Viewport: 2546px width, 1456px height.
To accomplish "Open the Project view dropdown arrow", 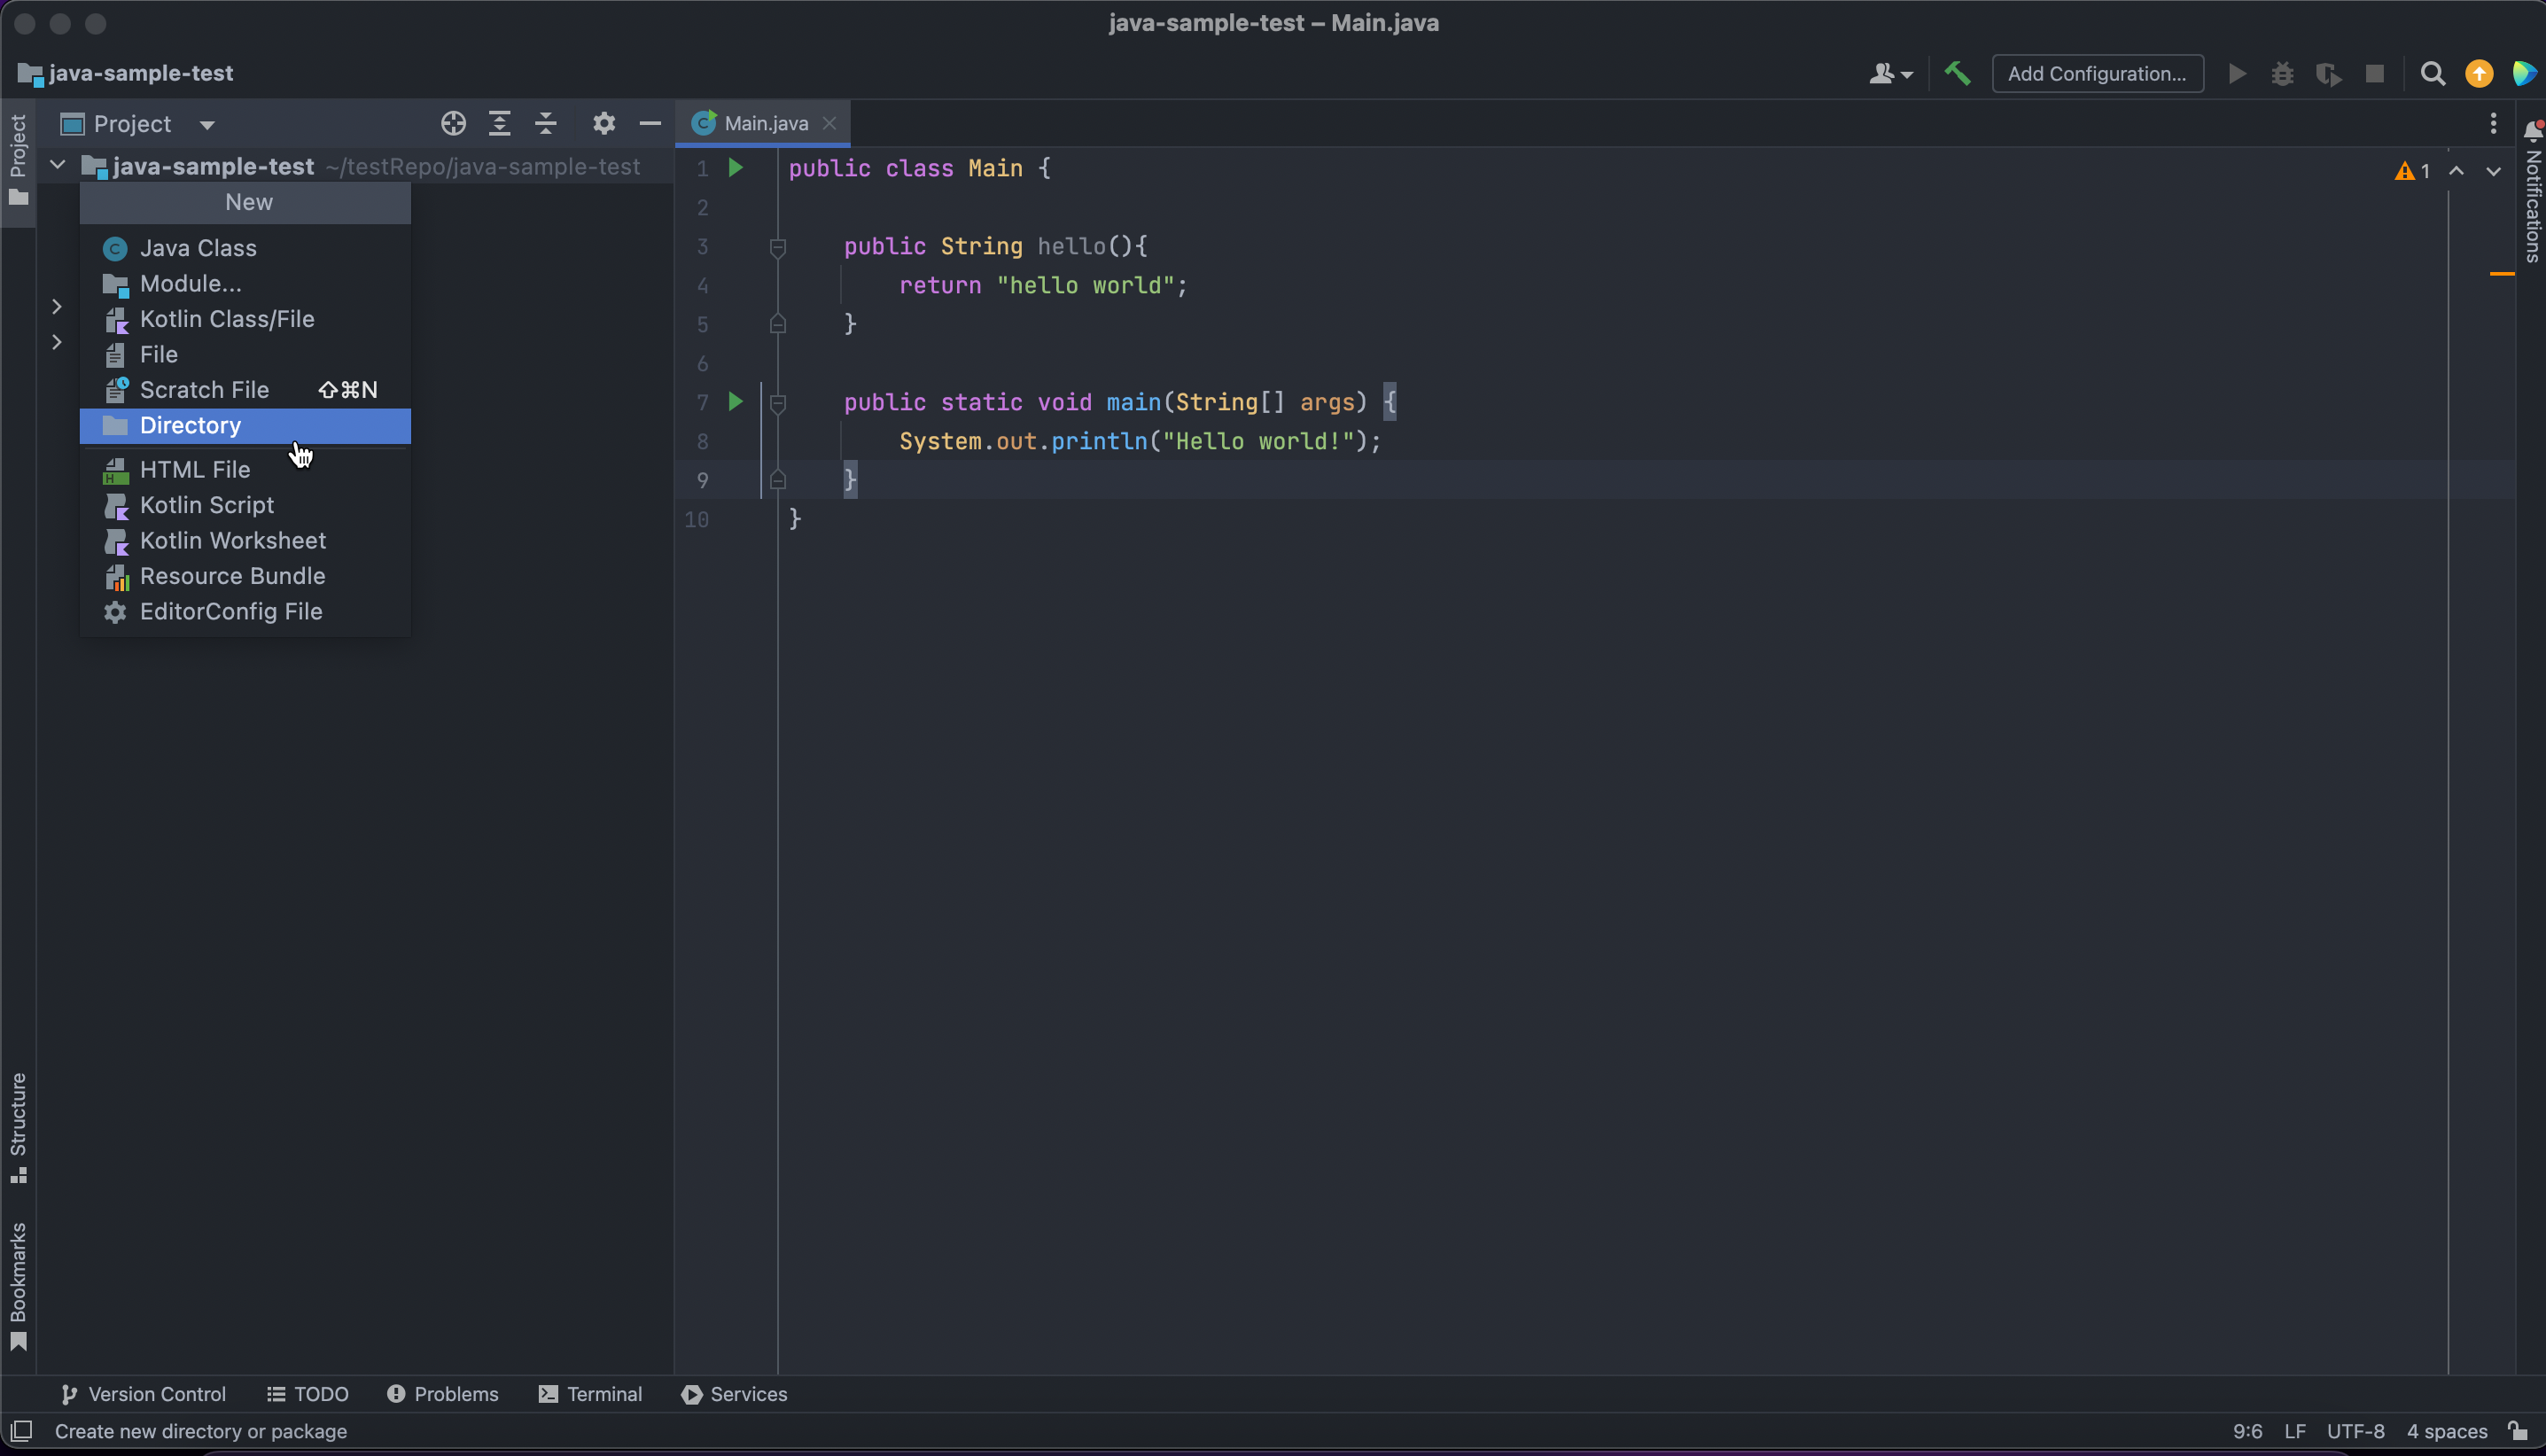I will tap(207, 125).
